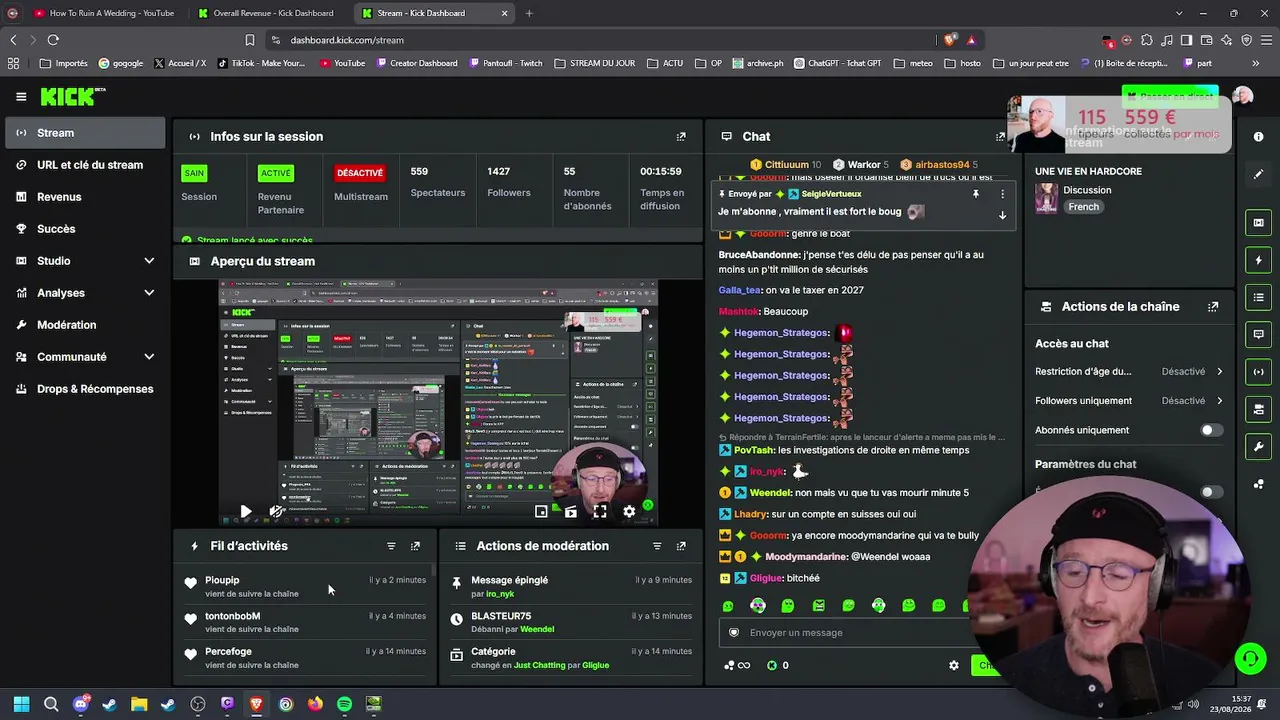
Task: Play the stream preview
Action: (245, 511)
